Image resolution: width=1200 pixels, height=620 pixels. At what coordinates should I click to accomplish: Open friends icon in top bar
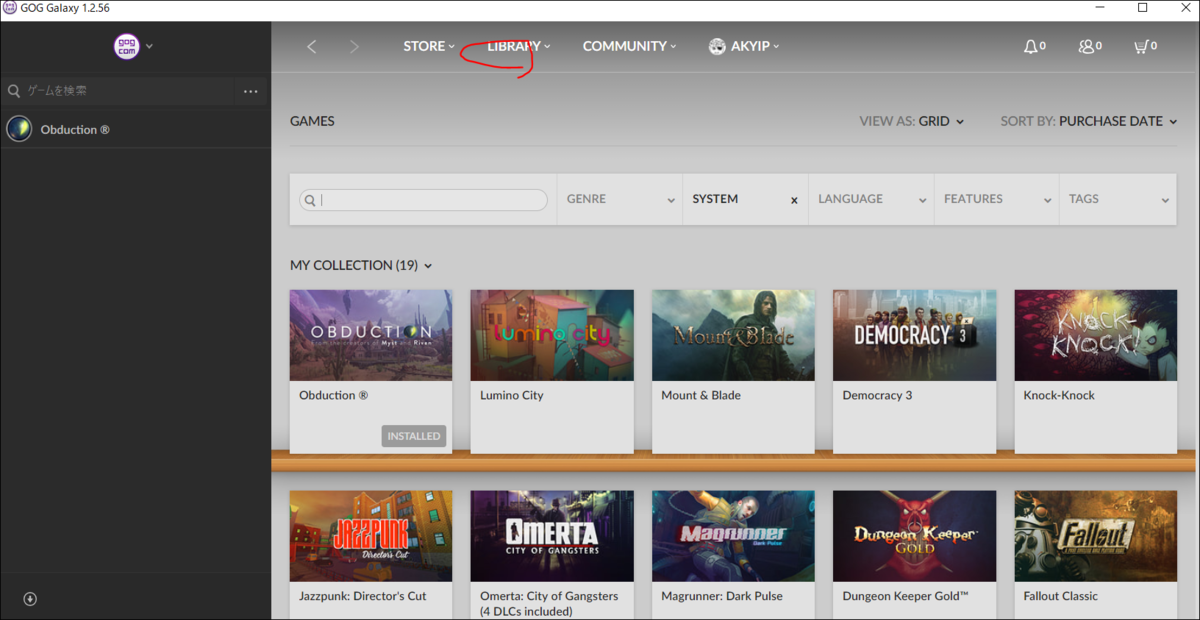click(x=1086, y=46)
